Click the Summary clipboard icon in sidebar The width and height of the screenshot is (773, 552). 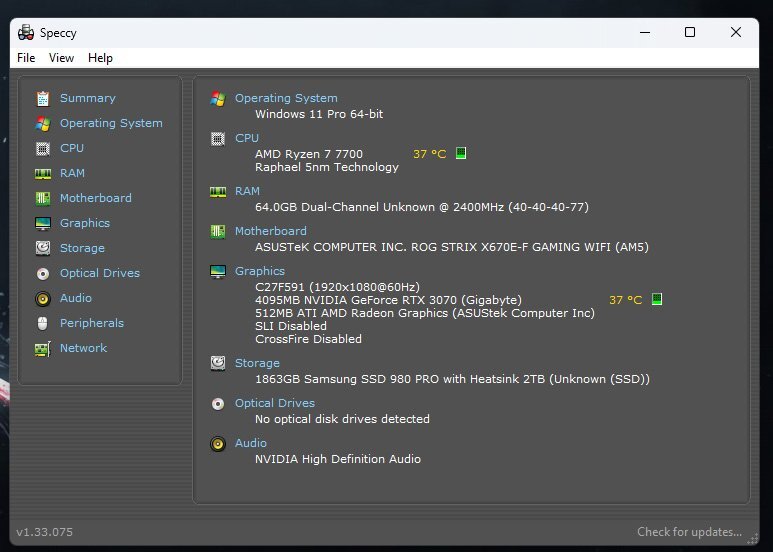43,99
